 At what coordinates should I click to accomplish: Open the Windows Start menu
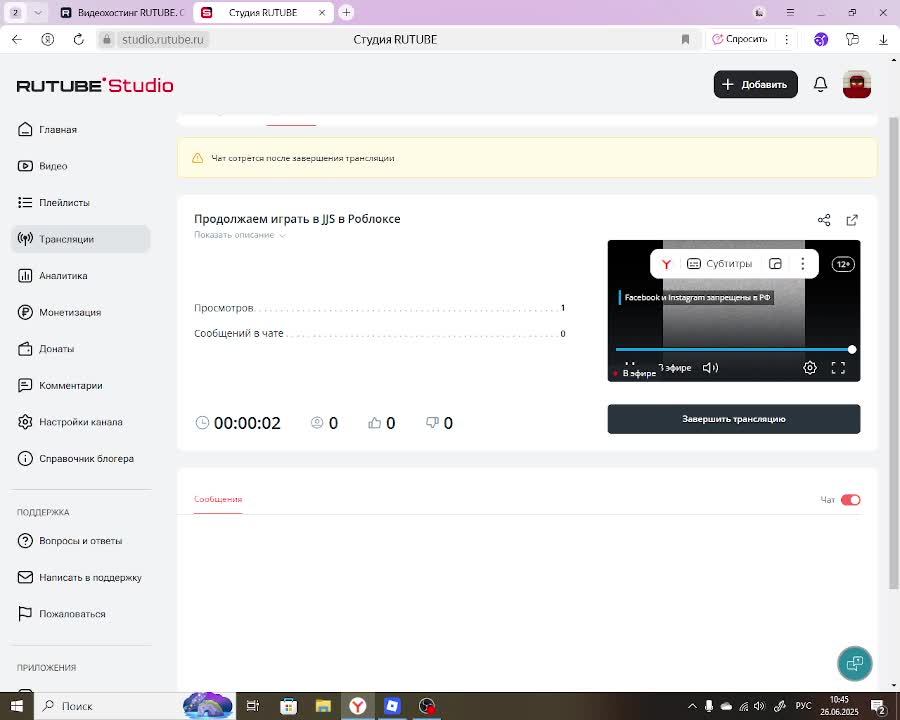pyautogui.click(x=17, y=706)
